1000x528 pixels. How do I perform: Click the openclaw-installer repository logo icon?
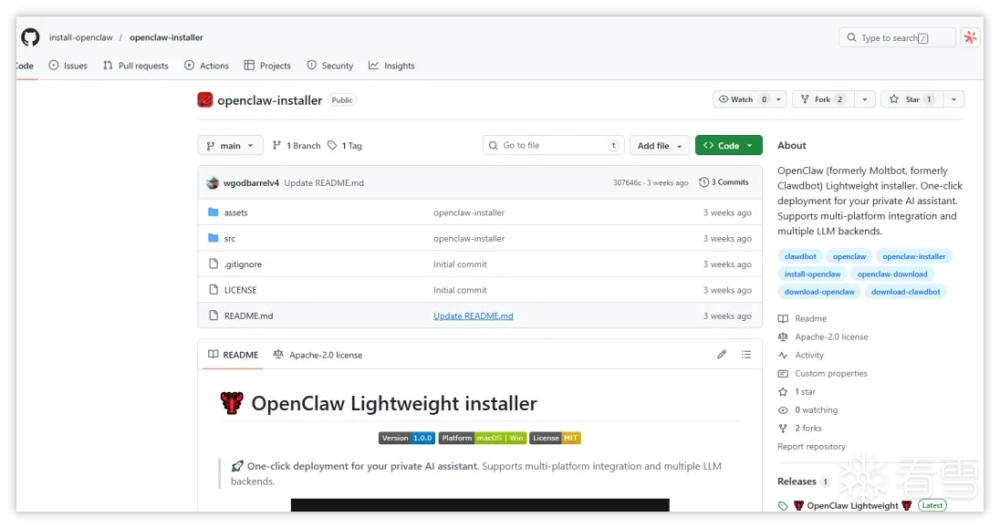coord(205,100)
